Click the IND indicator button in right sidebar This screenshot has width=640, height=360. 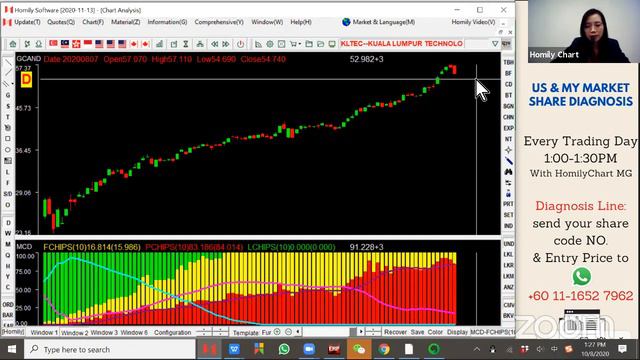[509, 226]
